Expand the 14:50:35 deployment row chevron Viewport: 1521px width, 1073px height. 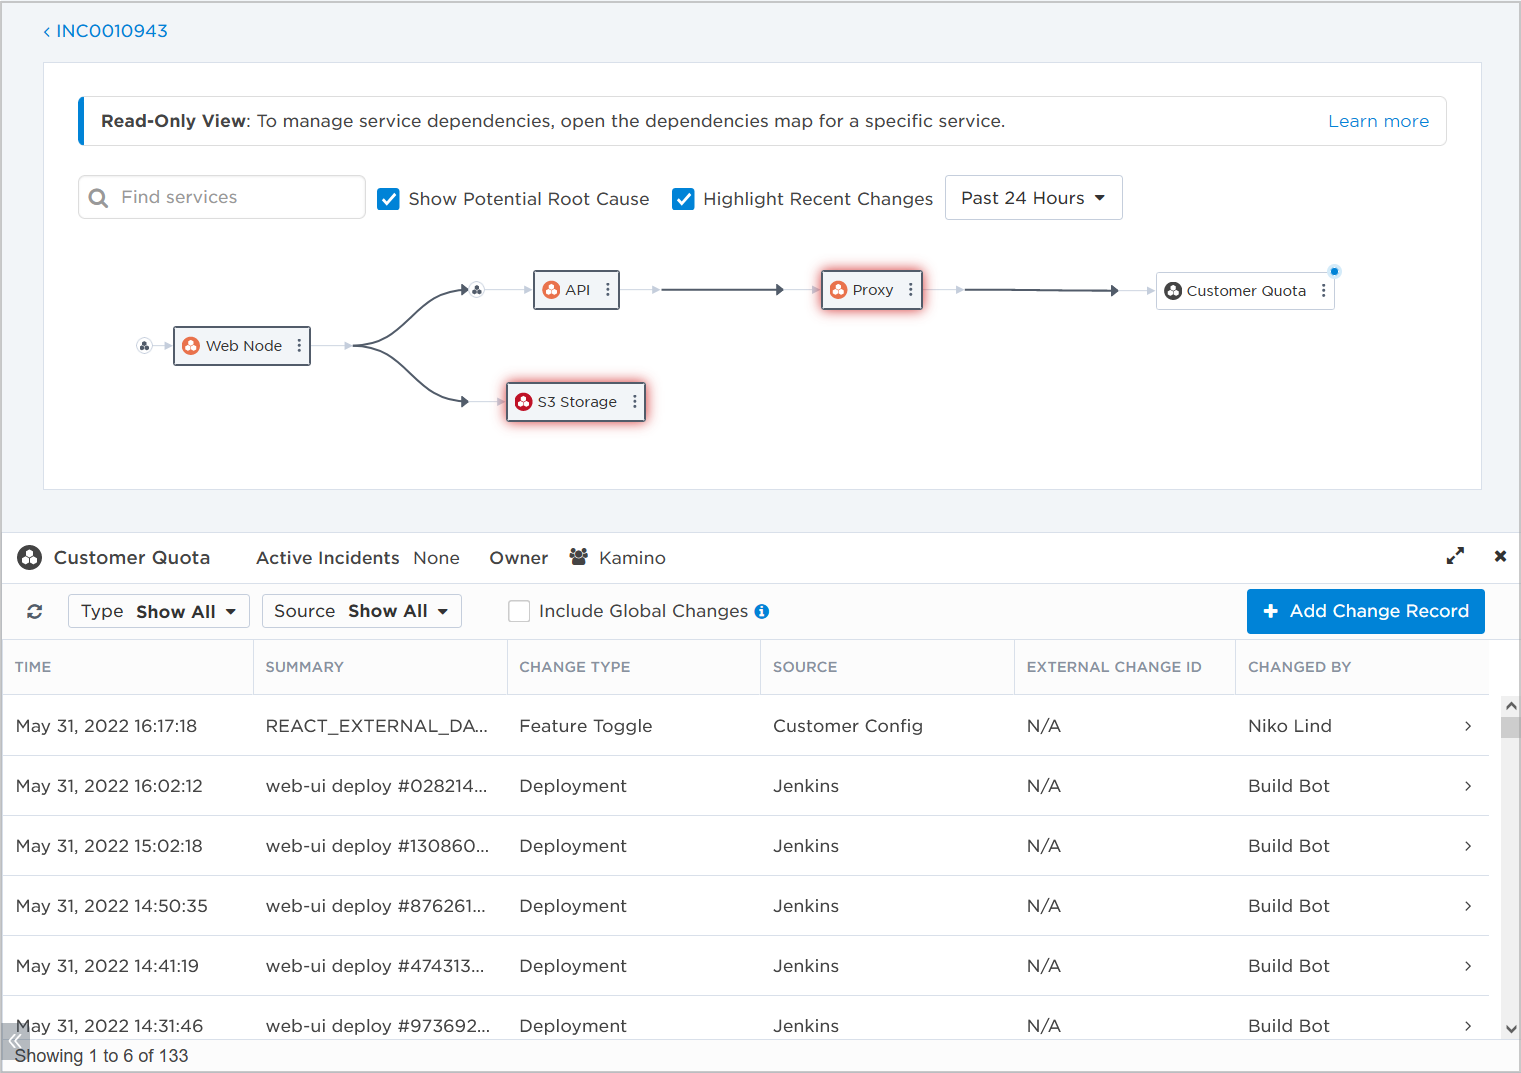click(1468, 906)
